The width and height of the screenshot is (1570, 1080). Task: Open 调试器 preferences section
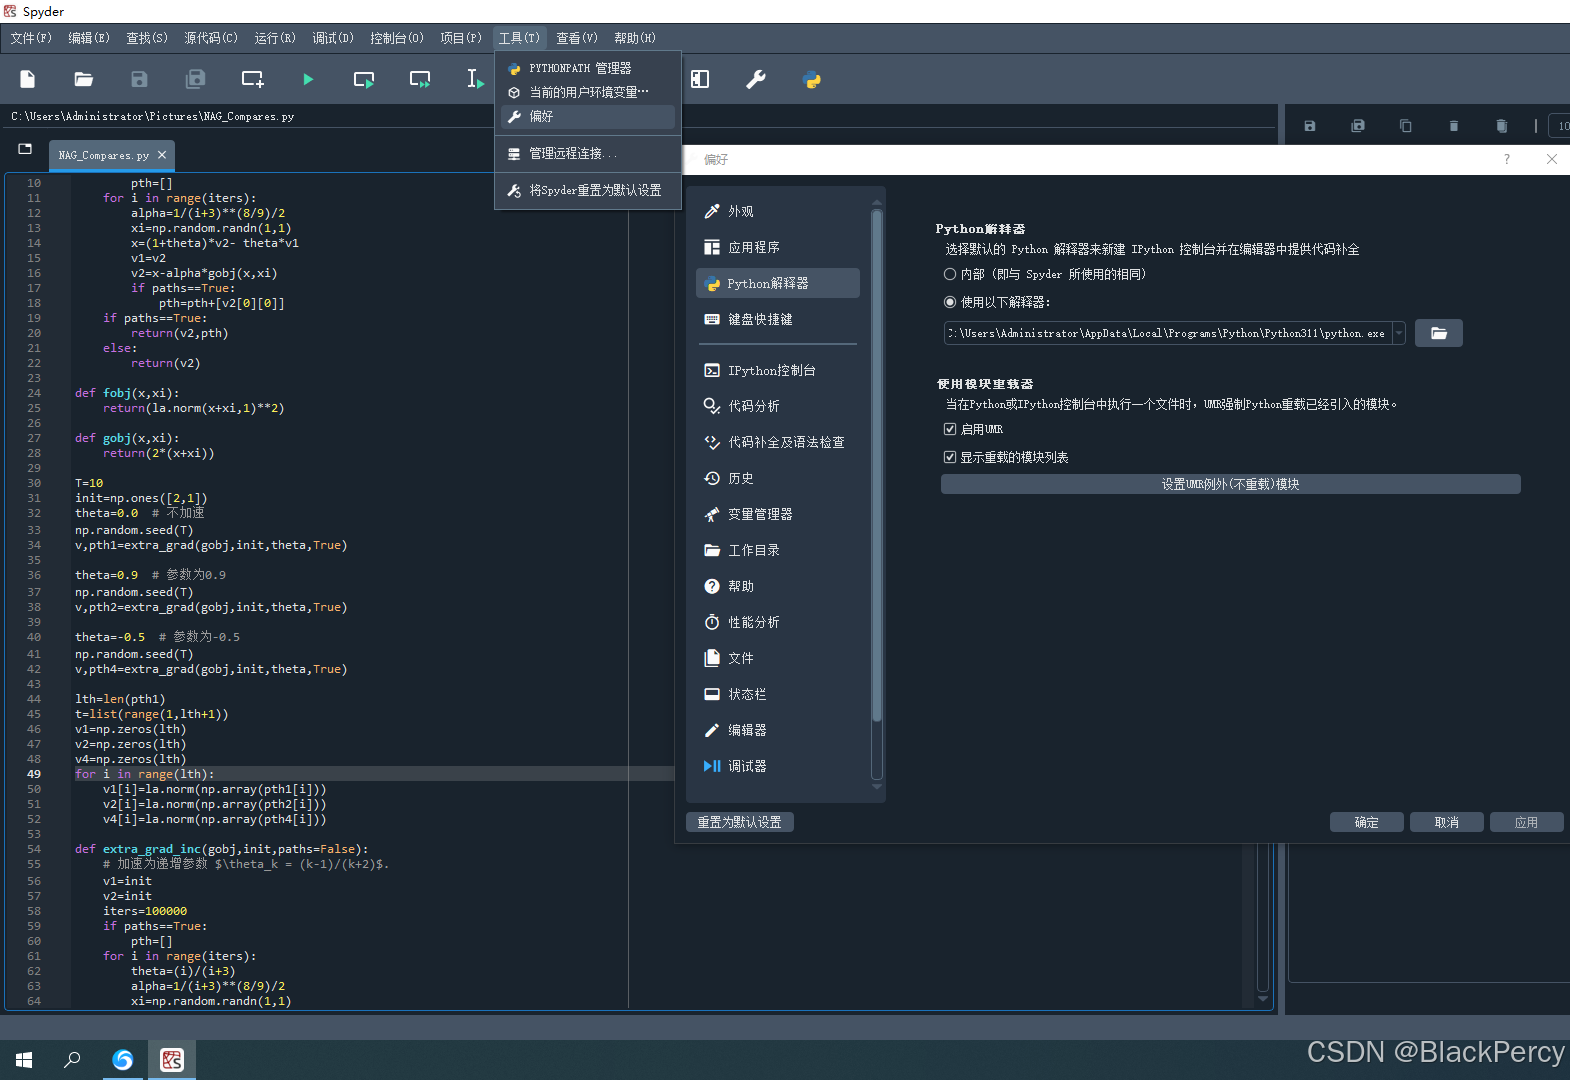tap(778, 766)
